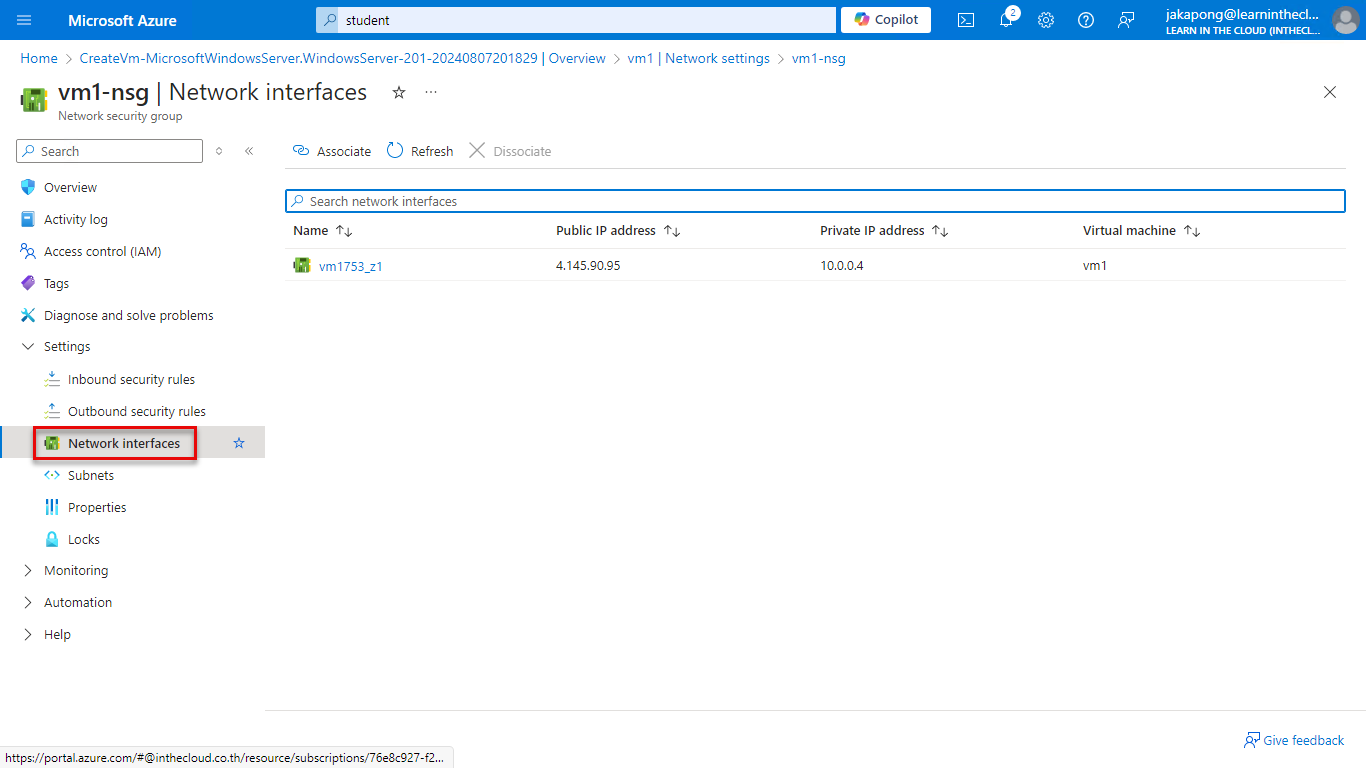Sort by Name column arrows
This screenshot has height=768, width=1366.
(x=344, y=231)
